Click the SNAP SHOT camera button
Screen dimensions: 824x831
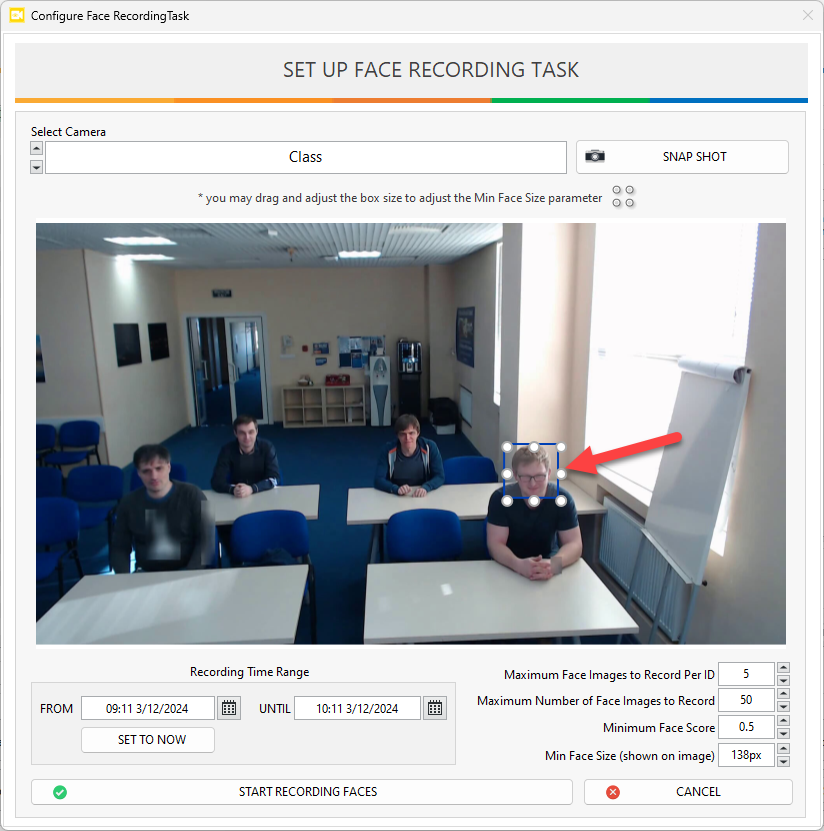682,157
